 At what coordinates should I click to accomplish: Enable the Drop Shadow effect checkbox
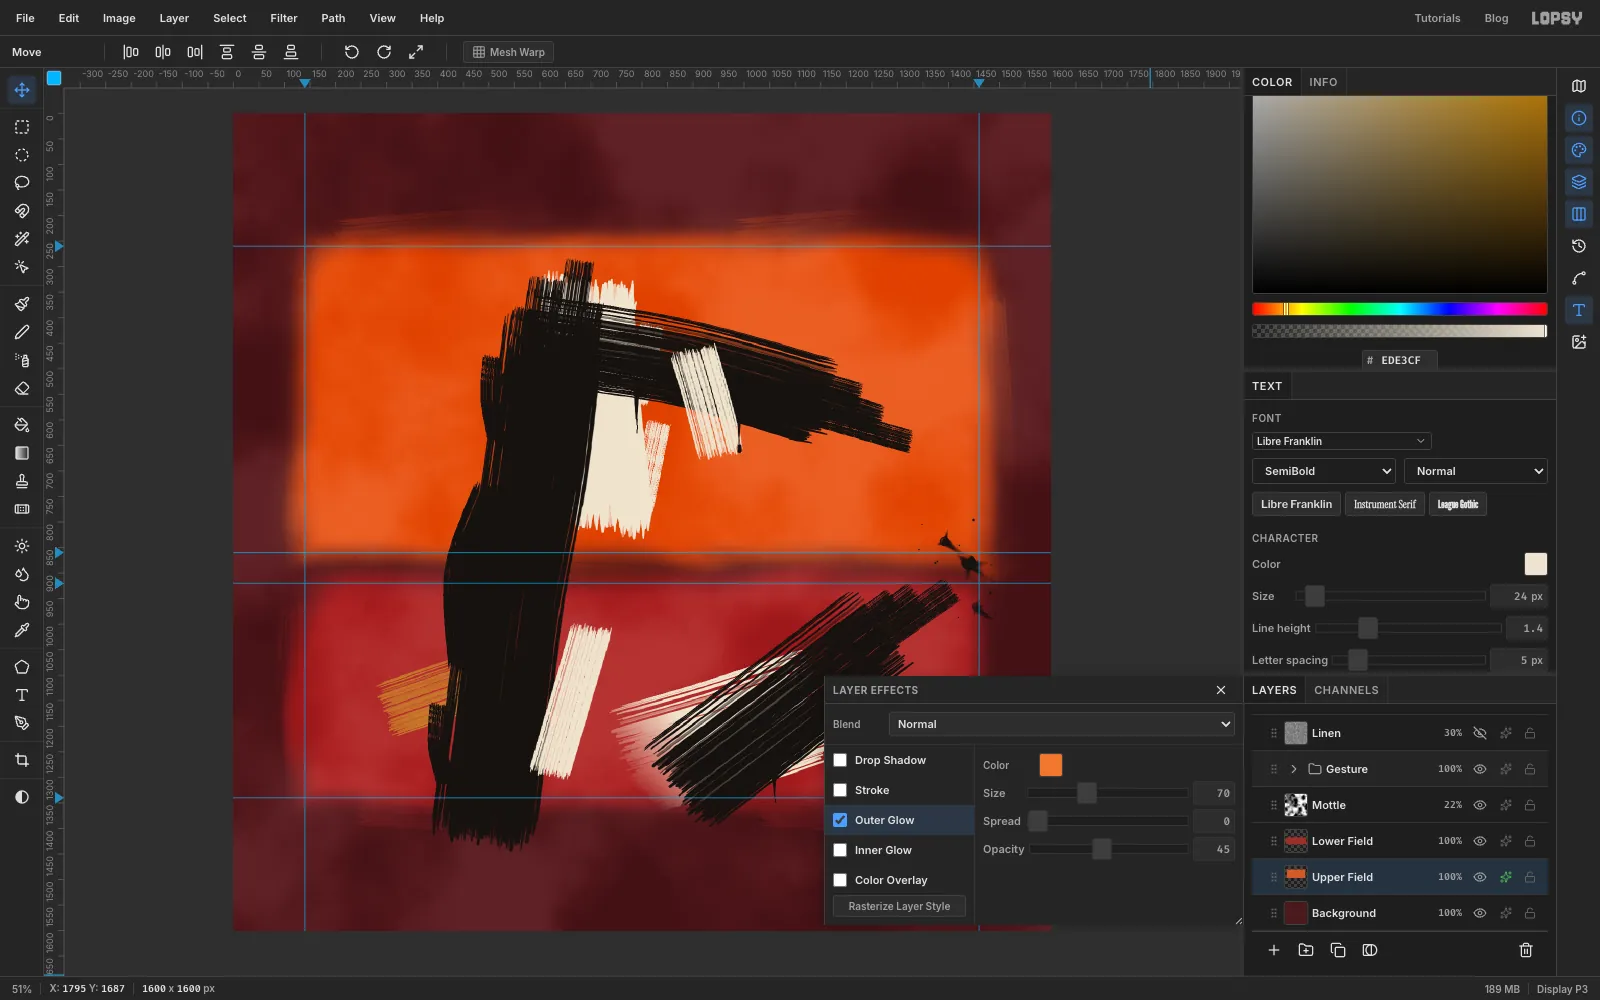840,760
